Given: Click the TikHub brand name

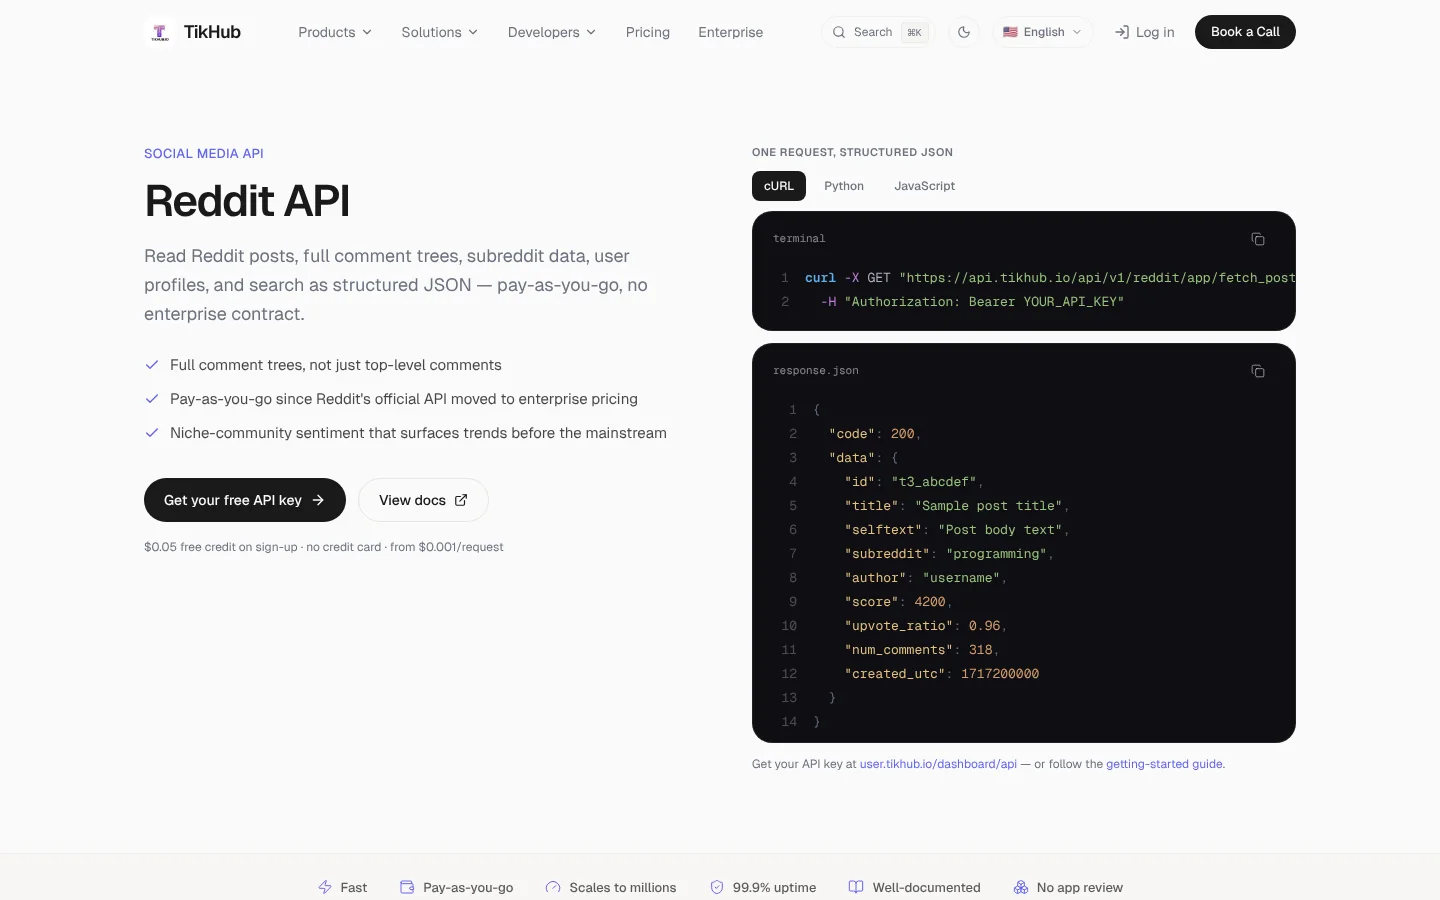Looking at the screenshot, I should pyautogui.click(x=212, y=32).
